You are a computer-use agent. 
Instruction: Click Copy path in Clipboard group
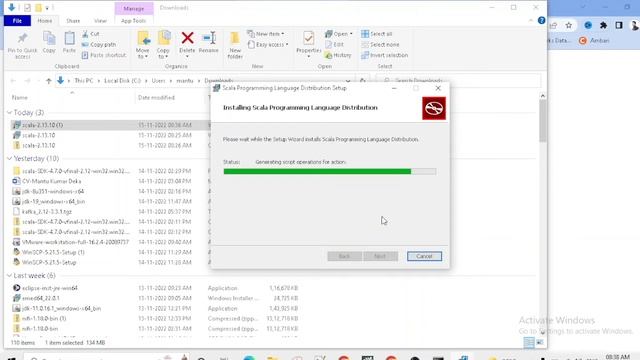(99, 44)
